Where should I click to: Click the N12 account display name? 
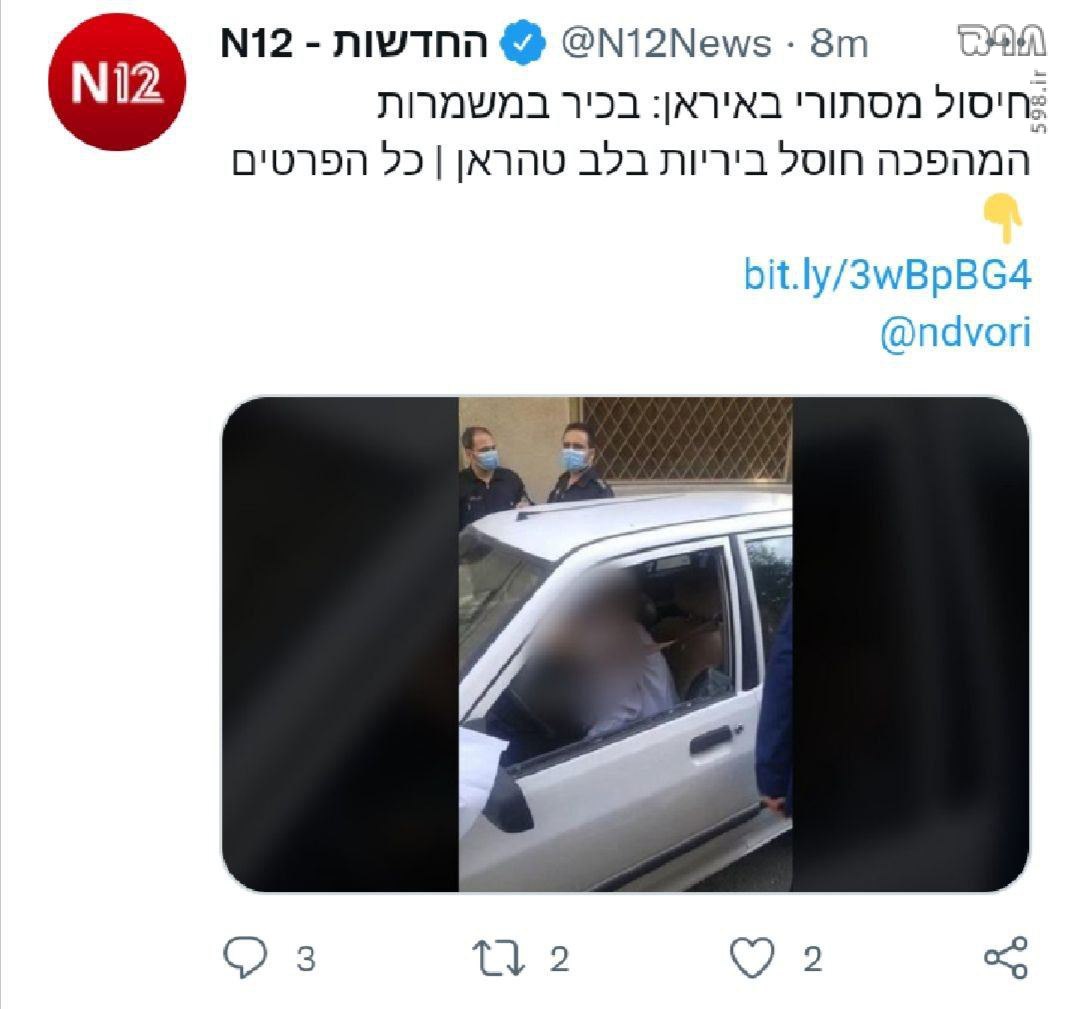pyautogui.click(x=353, y=43)
